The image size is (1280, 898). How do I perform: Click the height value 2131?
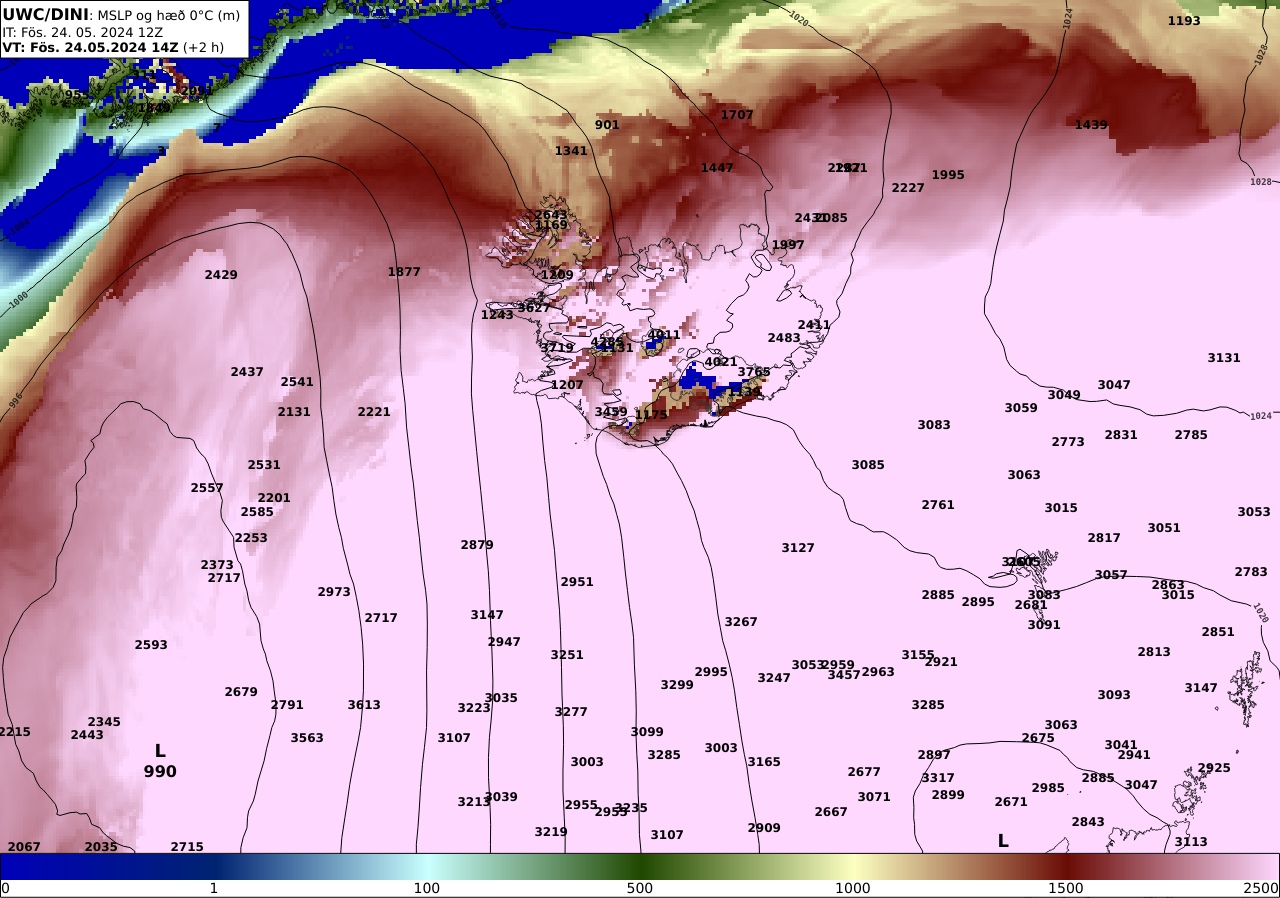tap(294, 412)
